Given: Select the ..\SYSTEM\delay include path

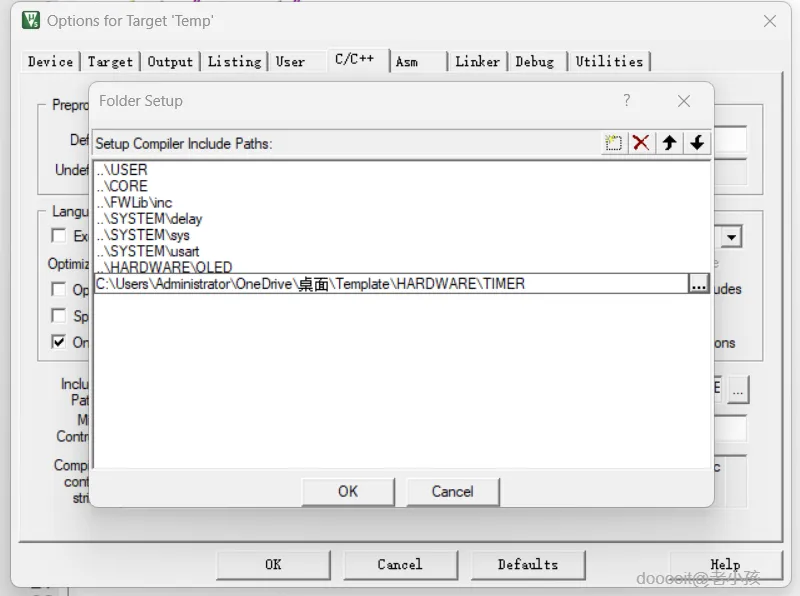Looking at the screenshot, I should click(x=149, y=219).
